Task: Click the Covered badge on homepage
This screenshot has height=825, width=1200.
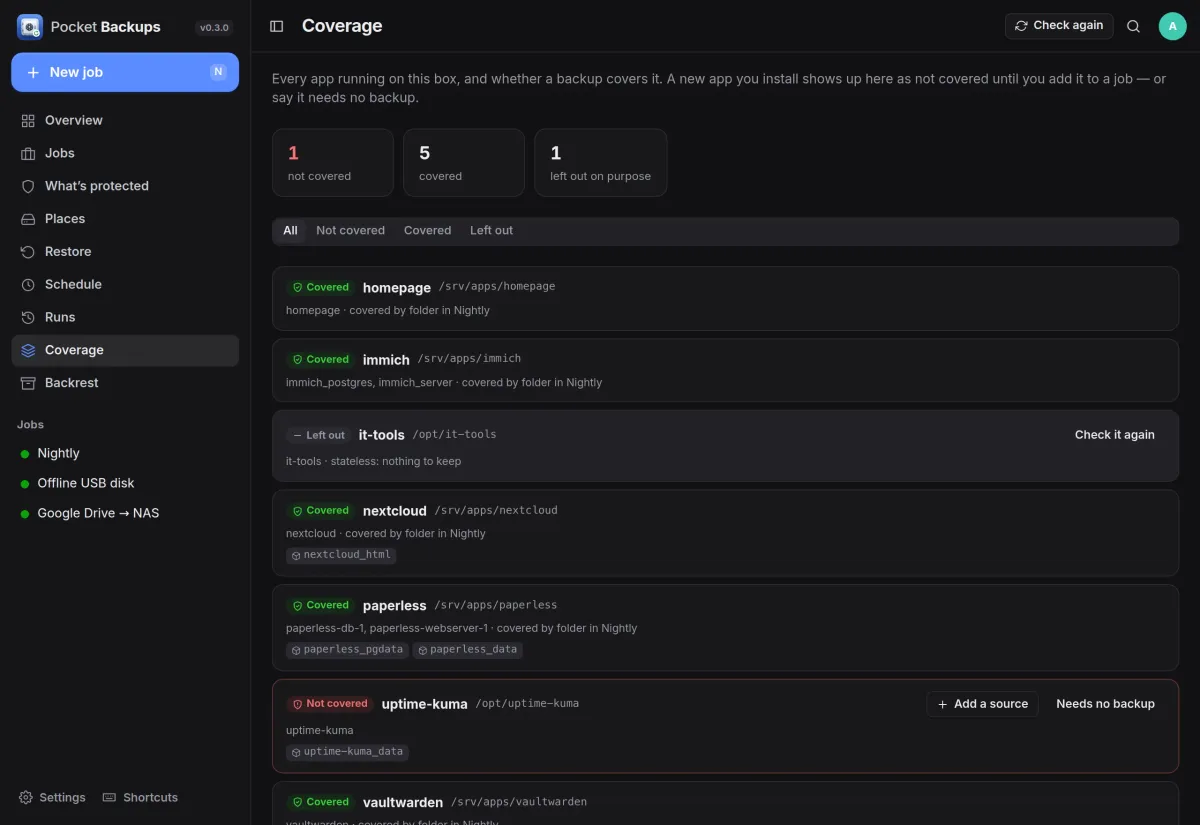Action: point(320,287)
